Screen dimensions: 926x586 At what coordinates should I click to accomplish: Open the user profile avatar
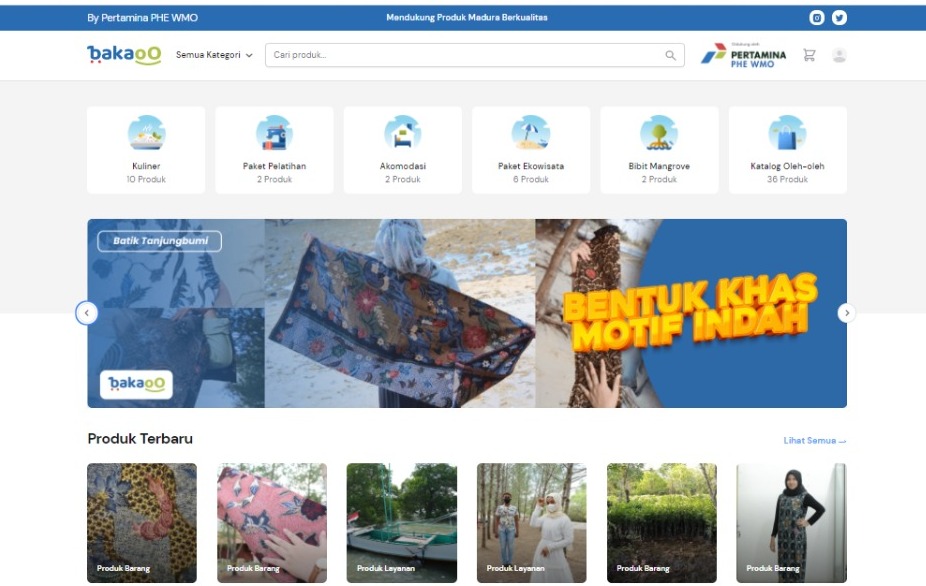pyautogui.click(x=839, y=55)
